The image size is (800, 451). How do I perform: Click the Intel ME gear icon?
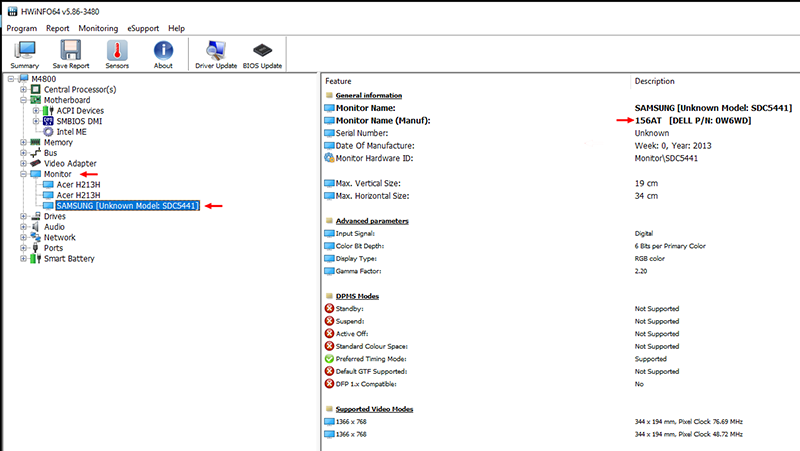[x=48, y=132]
